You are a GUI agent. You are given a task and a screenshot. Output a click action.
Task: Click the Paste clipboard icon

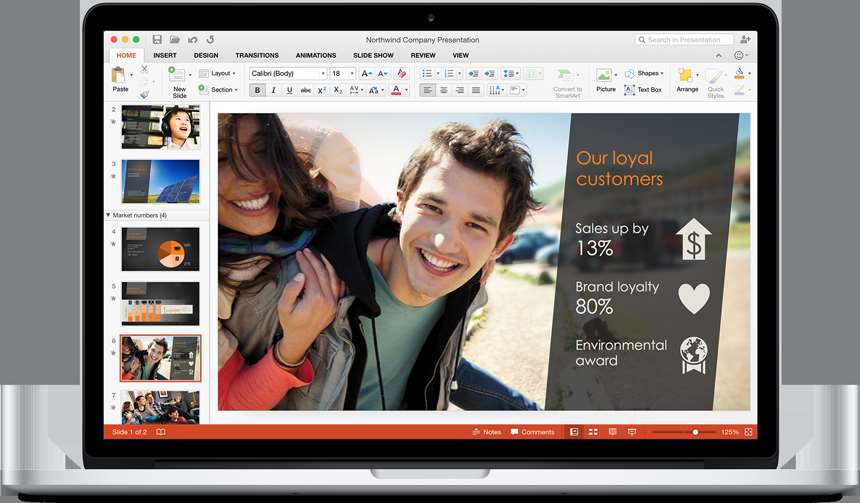118,75
